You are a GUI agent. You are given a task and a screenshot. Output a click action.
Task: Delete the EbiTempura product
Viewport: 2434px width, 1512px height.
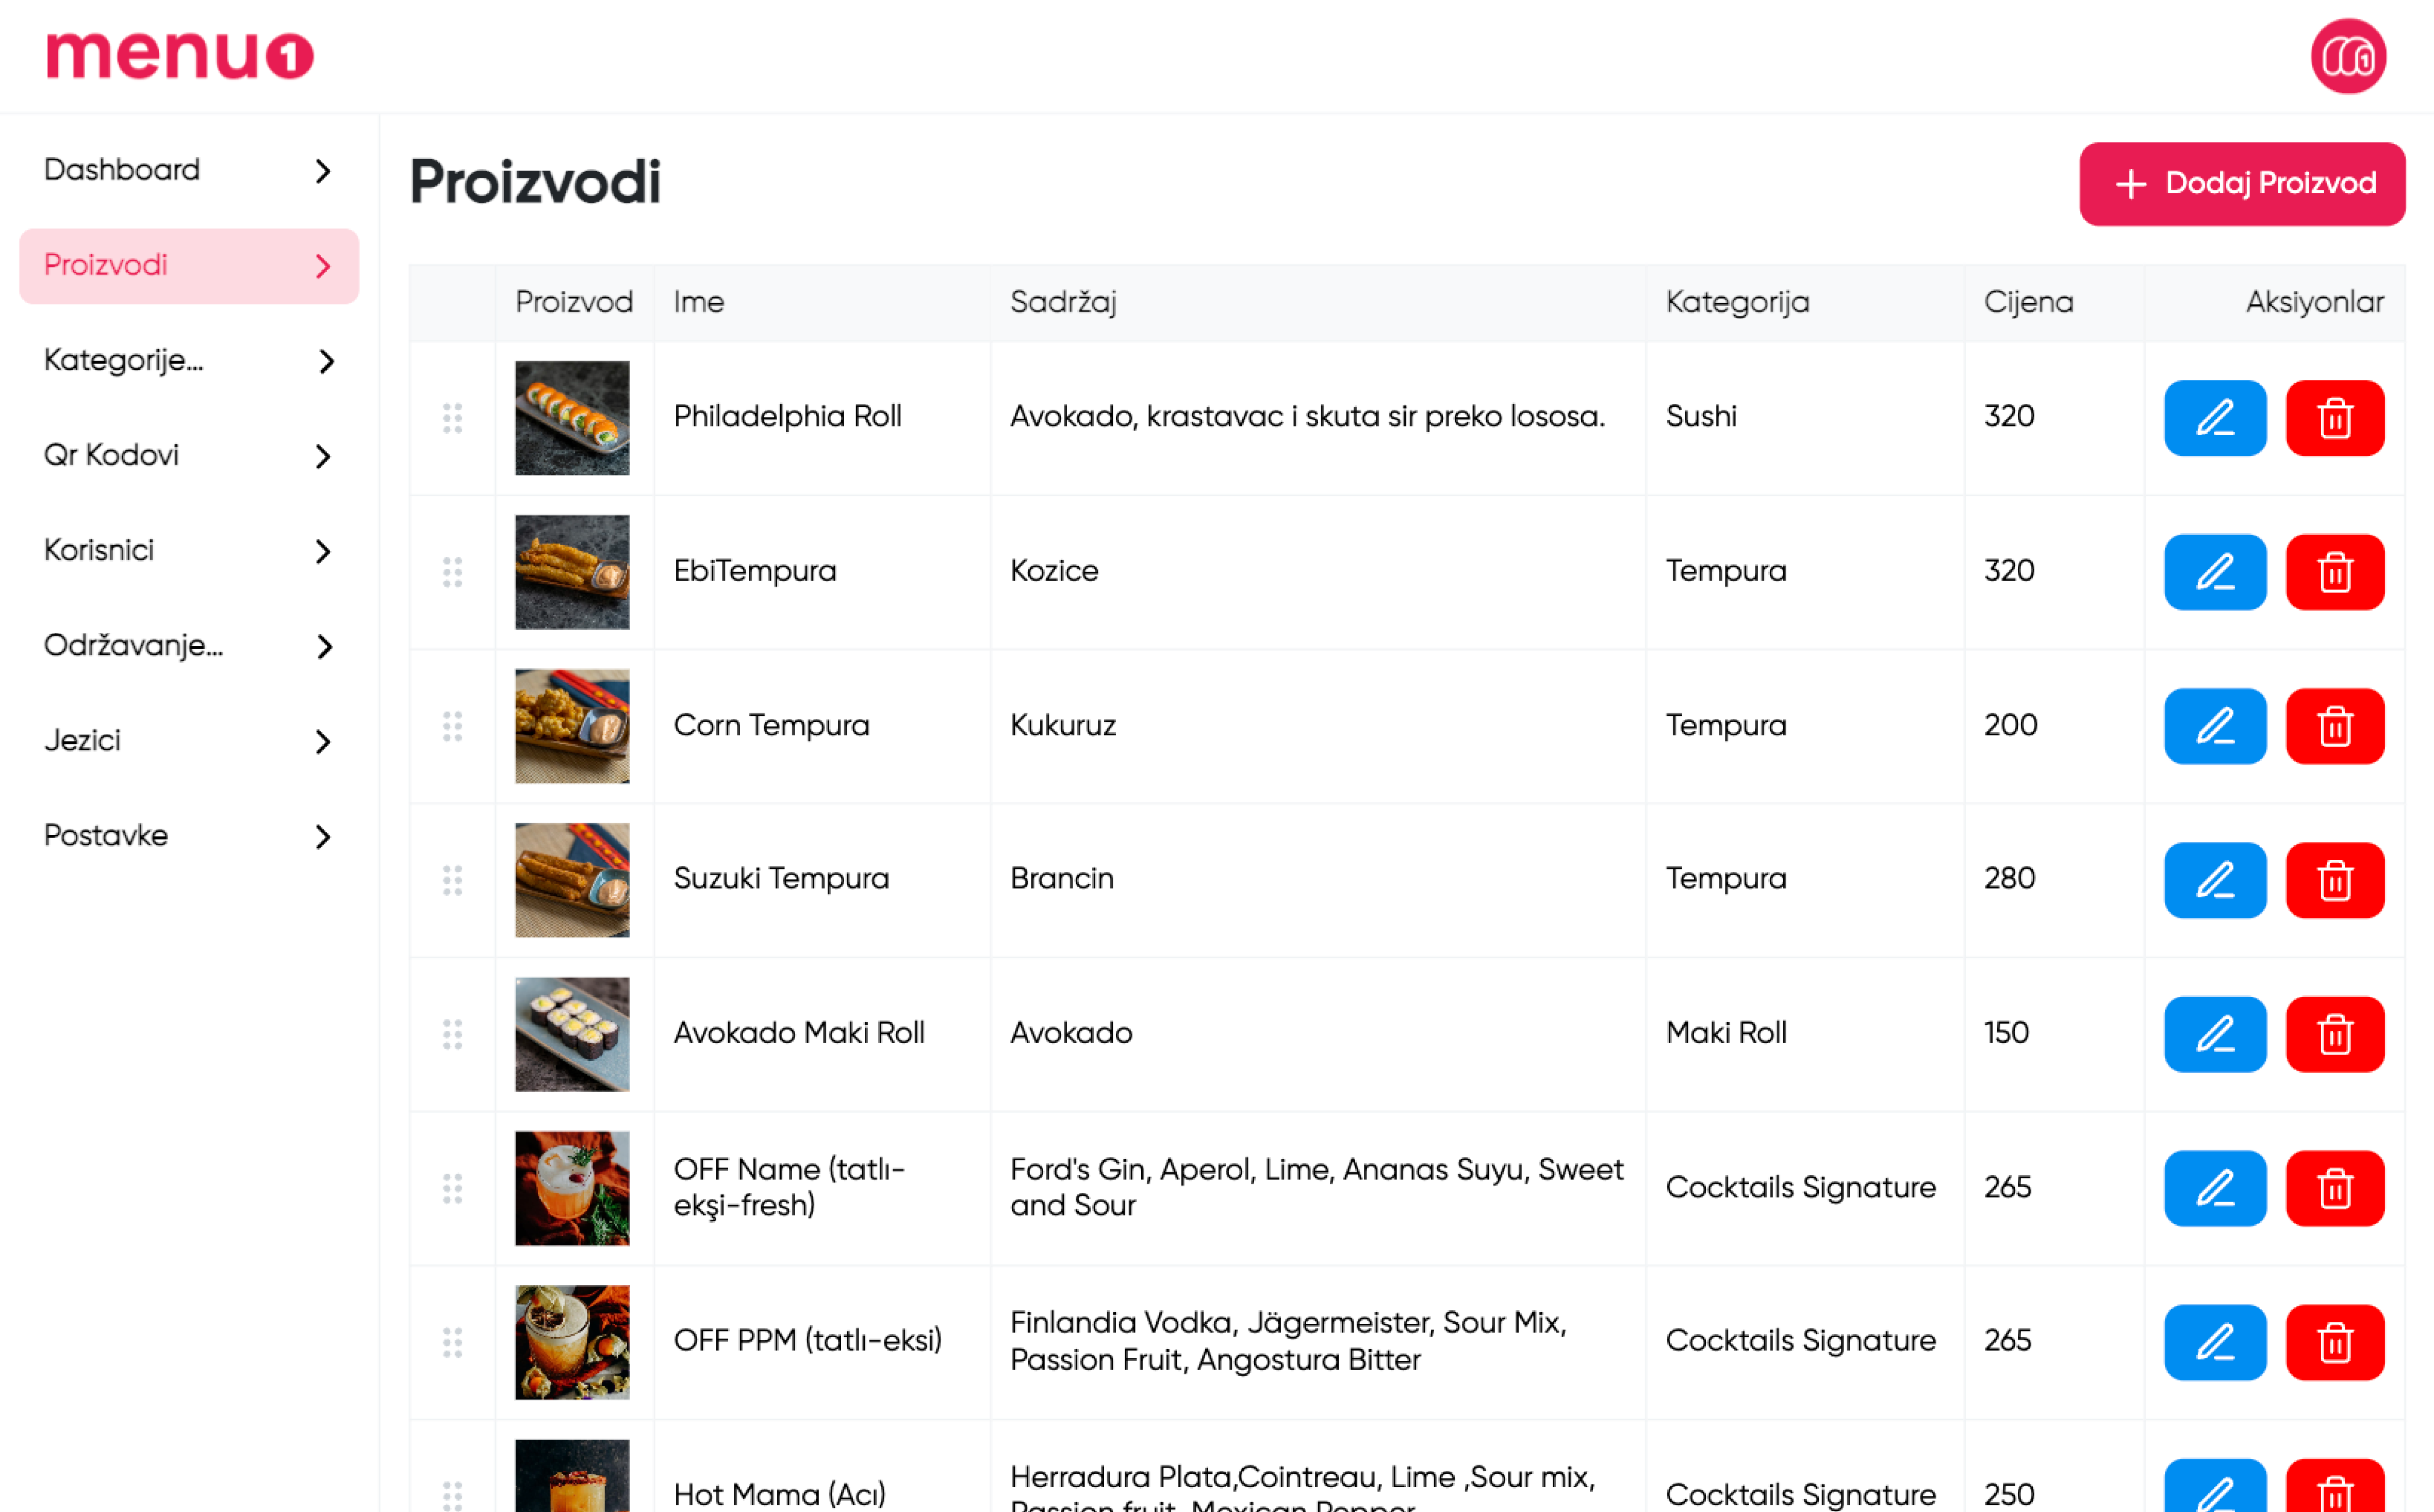(2334, 572)
